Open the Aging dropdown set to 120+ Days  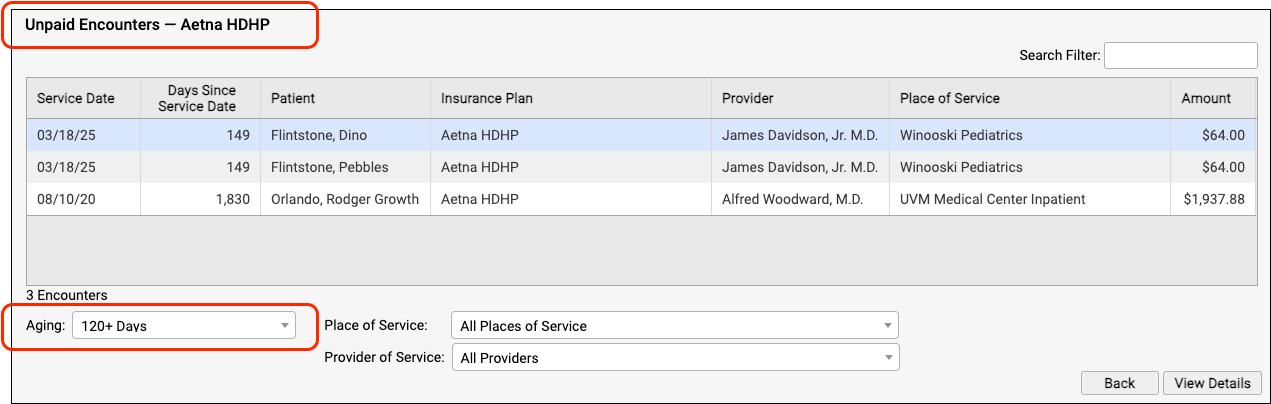[184, 326]
